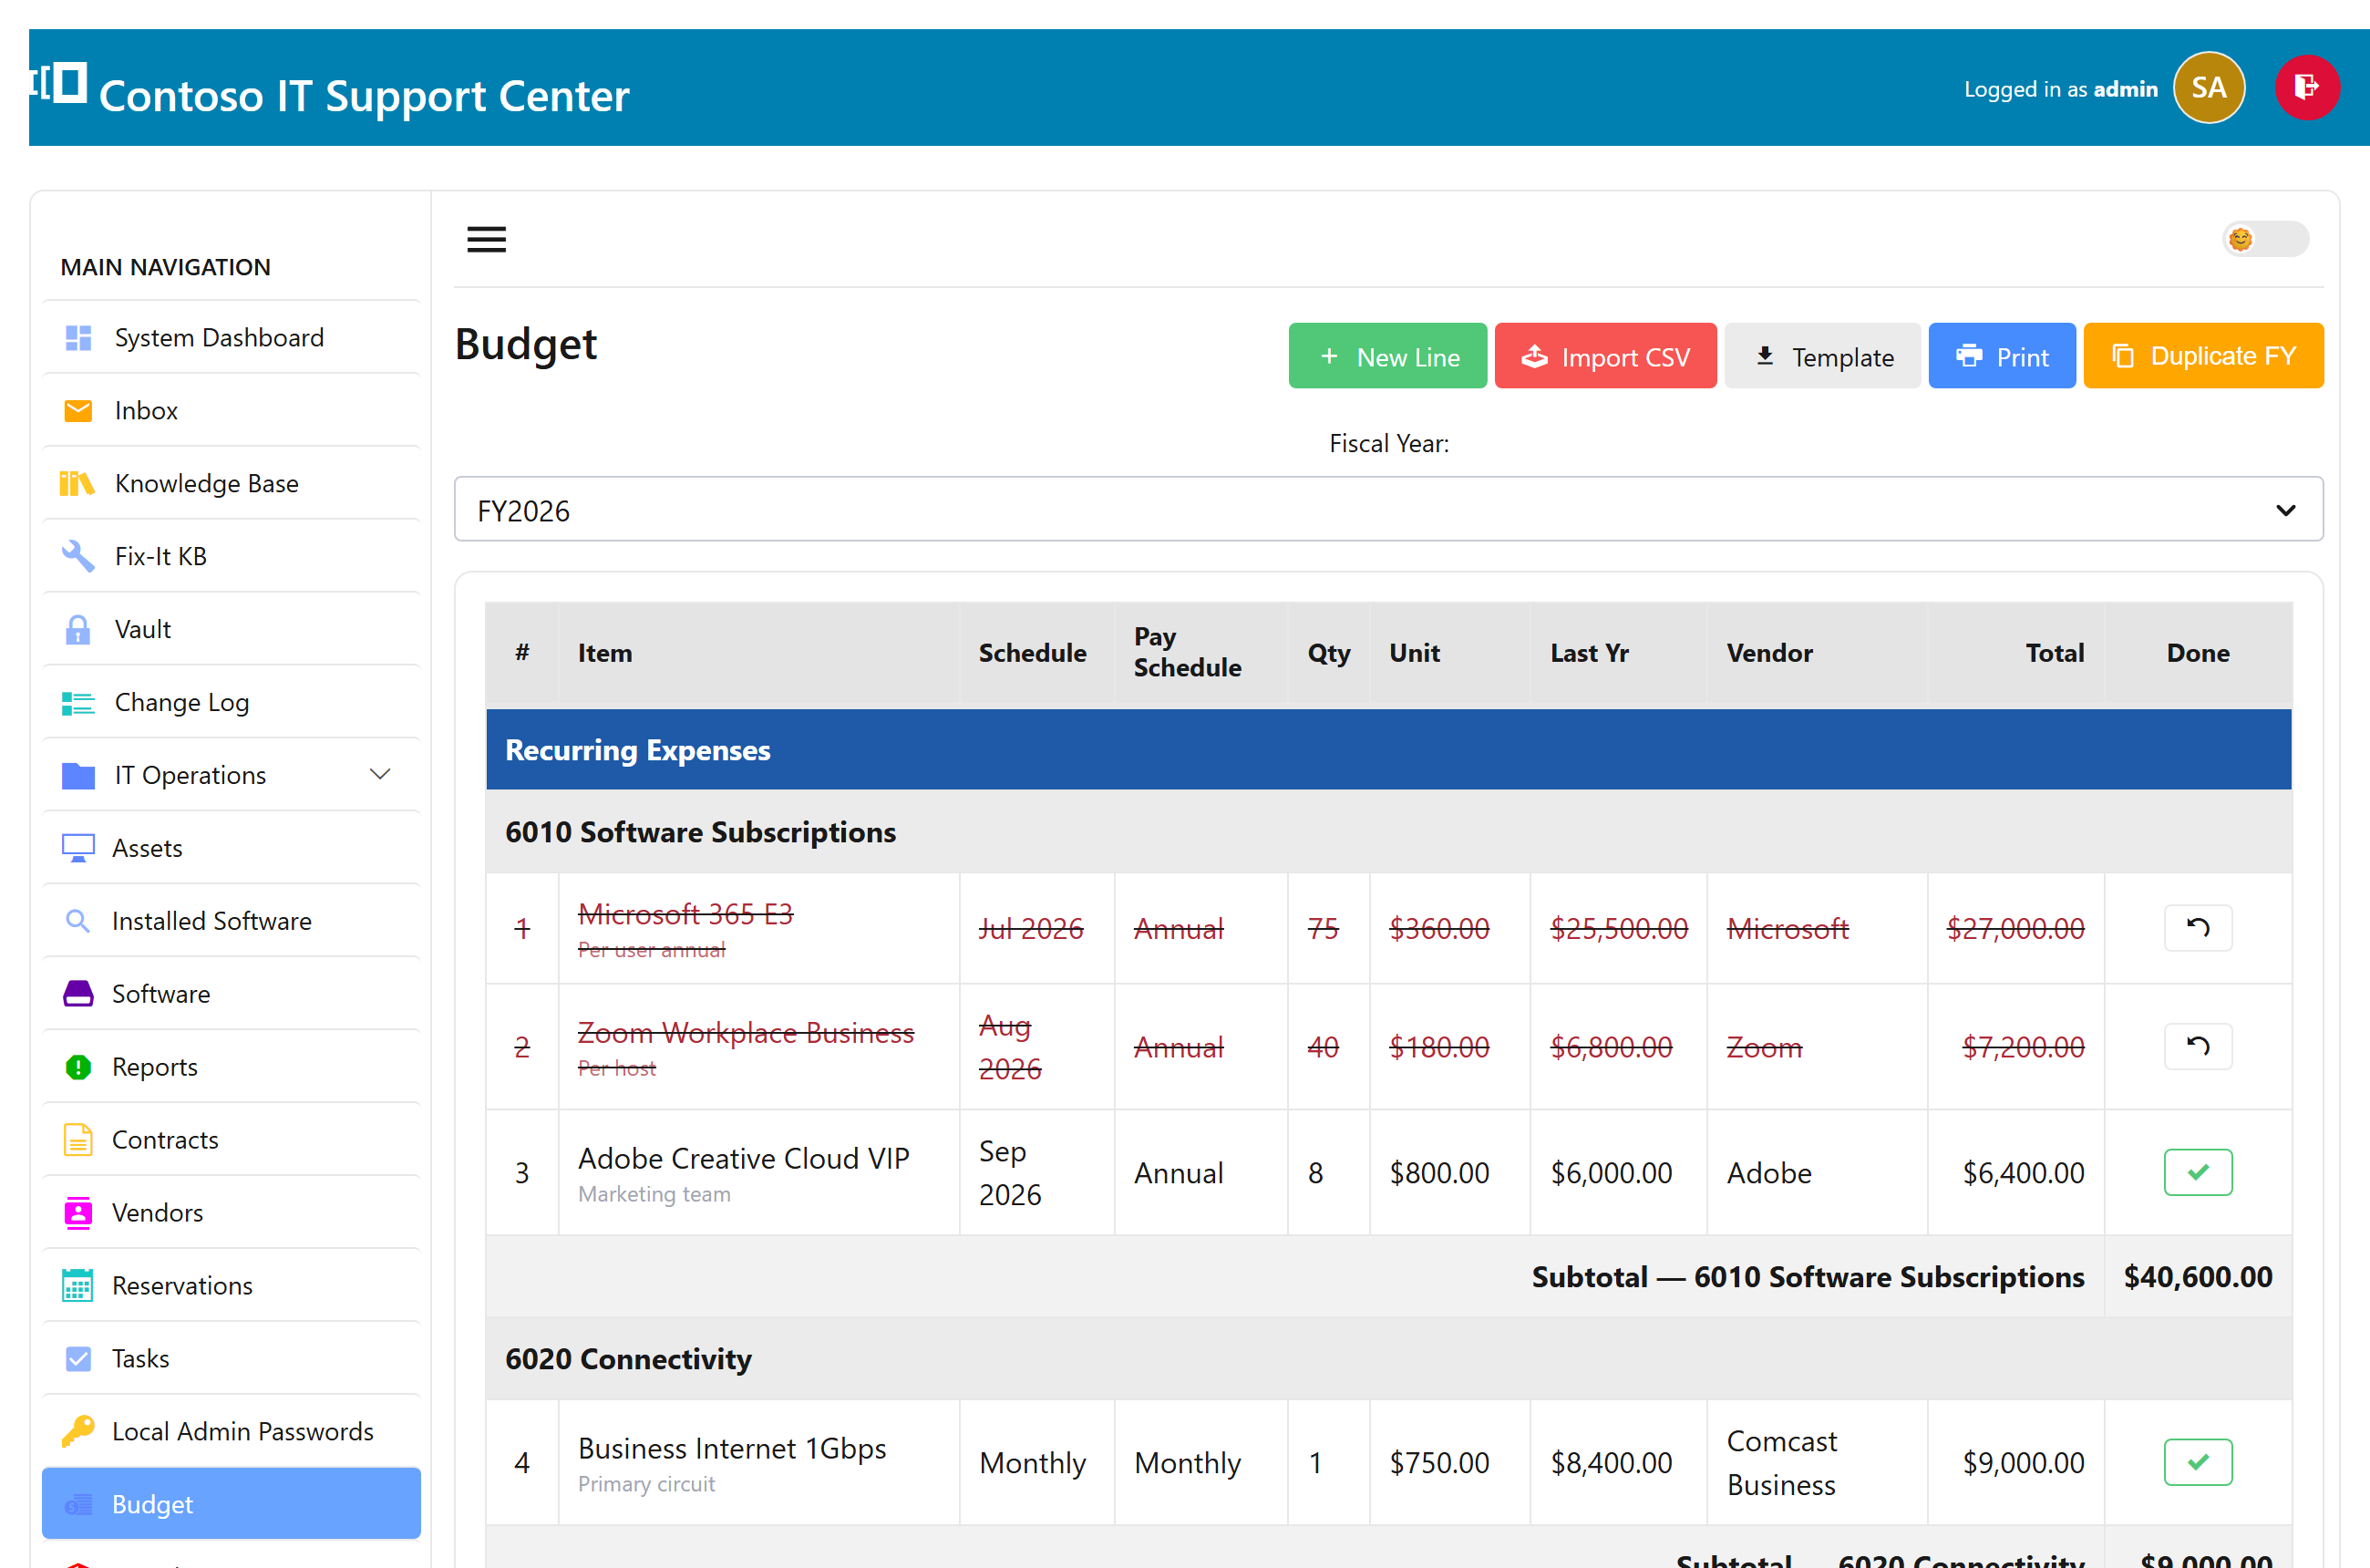The width and height of the screenshot is (2370, 1568).
Task: Open Contracts menu item
Action: click(231, 1140)
